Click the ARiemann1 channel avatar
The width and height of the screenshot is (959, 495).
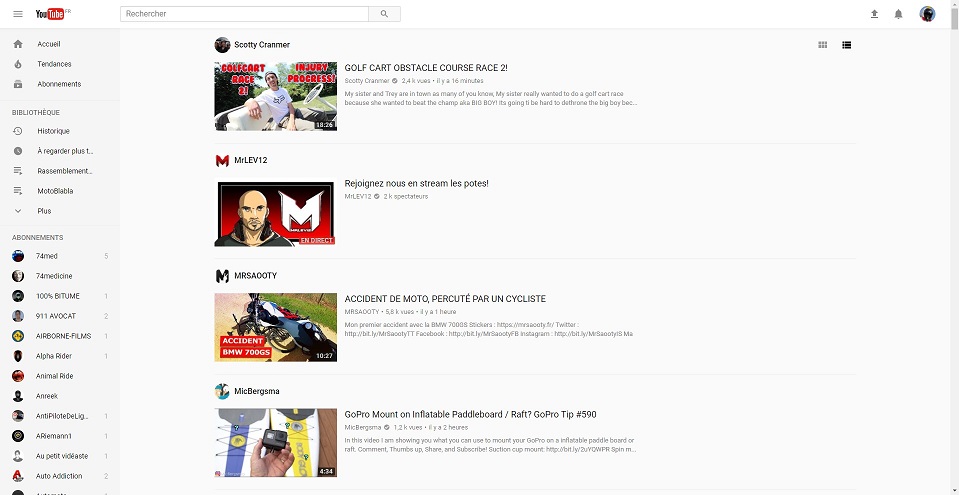pos(18,436)
